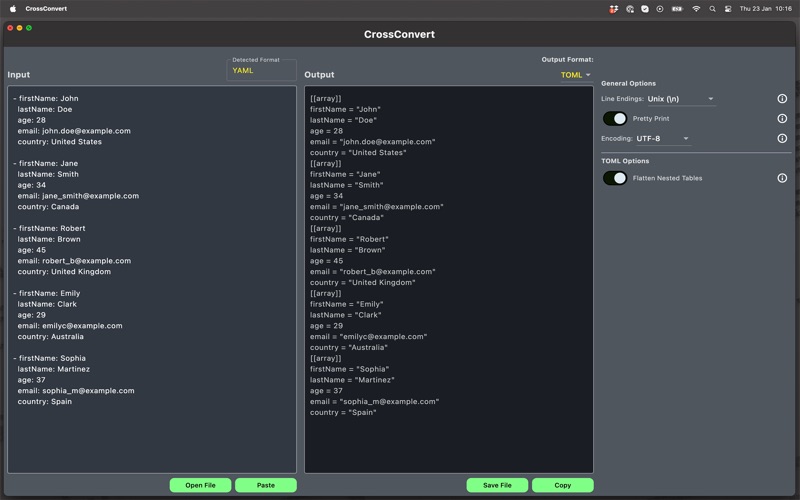
Task: Click output line 'lastName = "Clark"'
Action: [346, 315]
